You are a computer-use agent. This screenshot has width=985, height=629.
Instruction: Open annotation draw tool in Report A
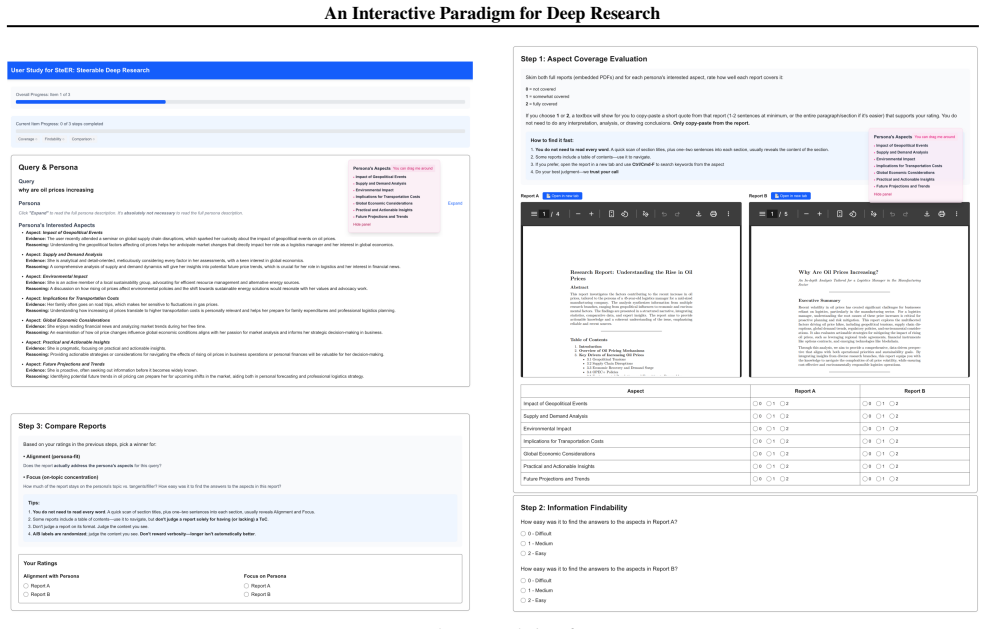[645, 214]
